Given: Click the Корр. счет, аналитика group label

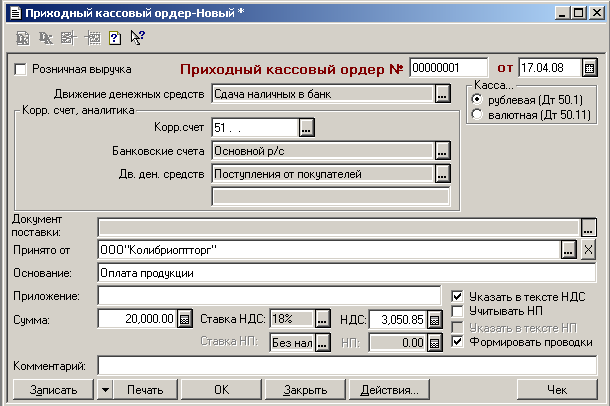Looking at the screenshot, I should point(78,110).
